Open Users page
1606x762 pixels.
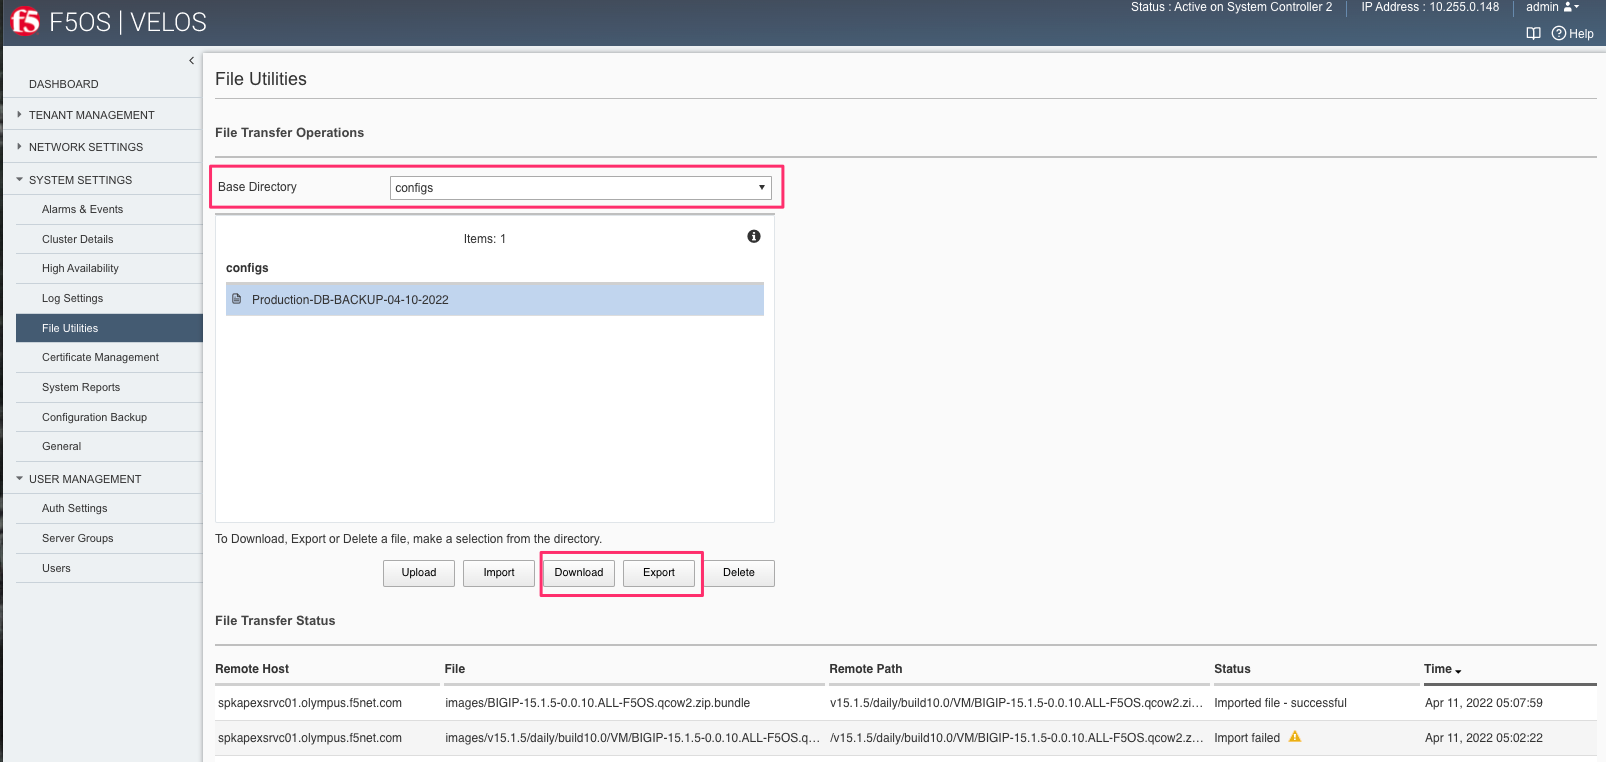[56, 568]
